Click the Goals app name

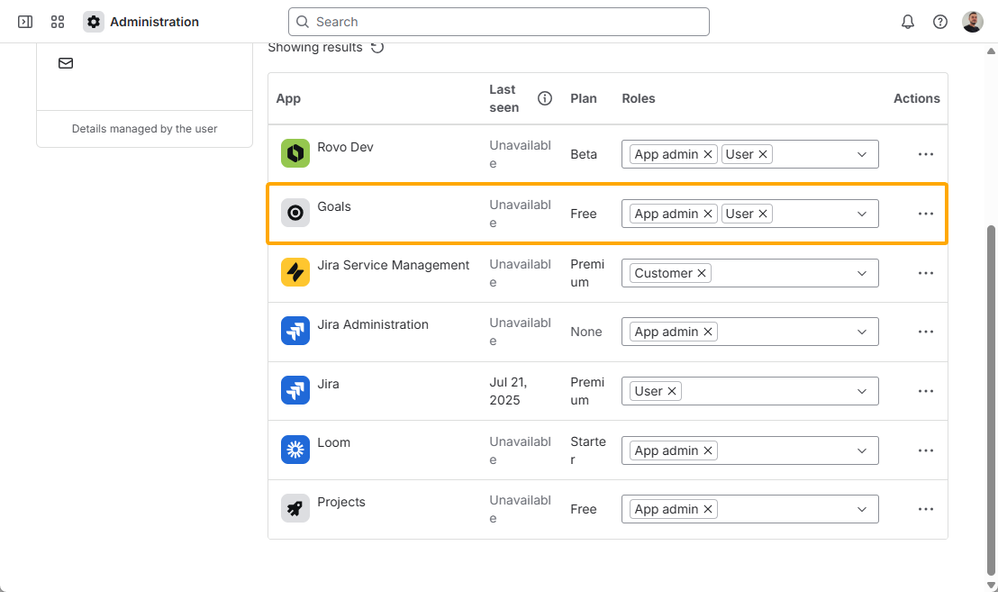[334, 206]
